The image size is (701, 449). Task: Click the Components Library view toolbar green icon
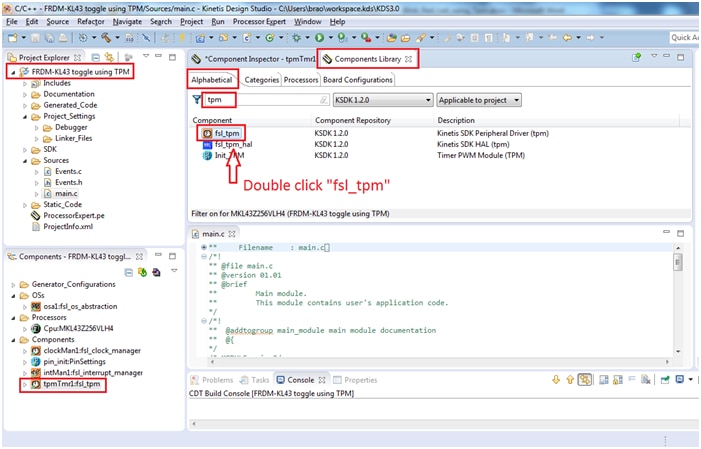tap(636, 57)
